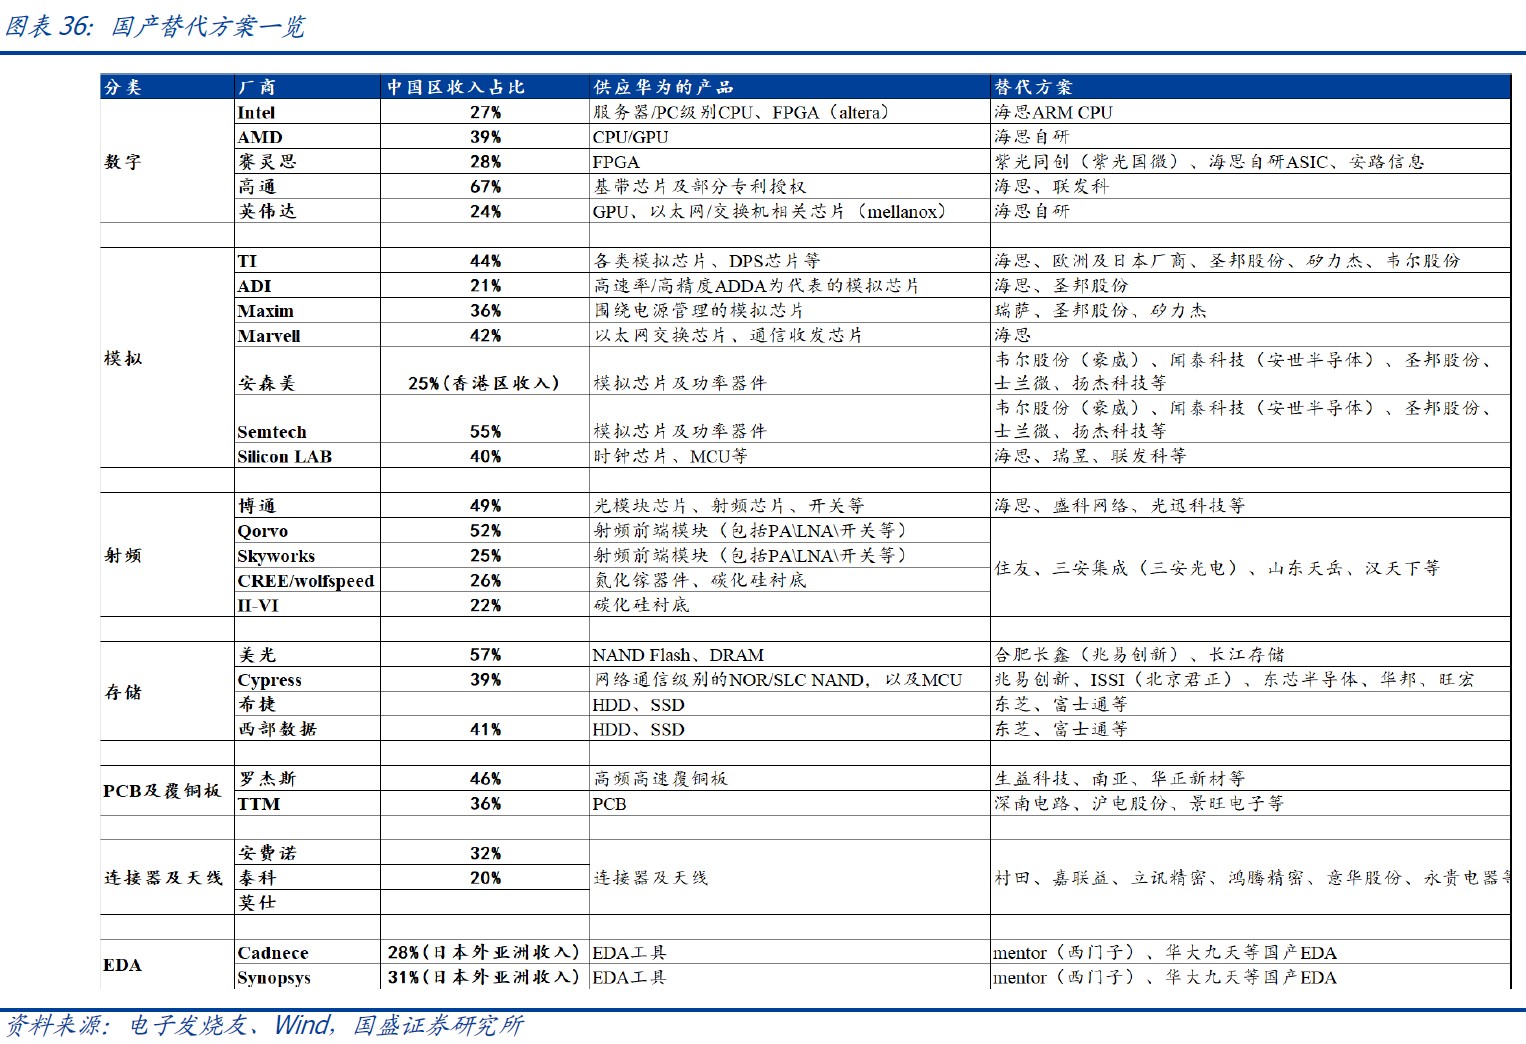The height and width of the screenshot is (1044, 1526).
Task: Click the 分类 column header
Action: tap(167, 87)
